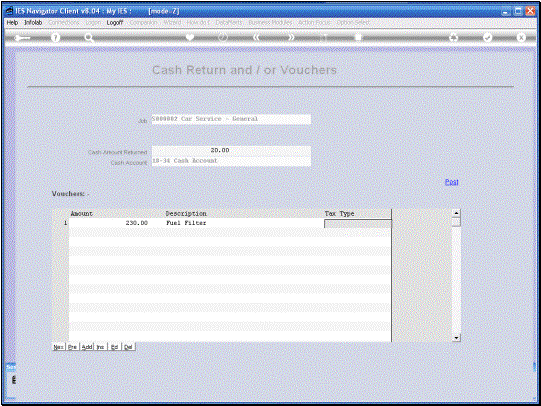Screen dimensions: 541x406
Task: Click the double left arrow icon
Action: (x=256, y=37)
